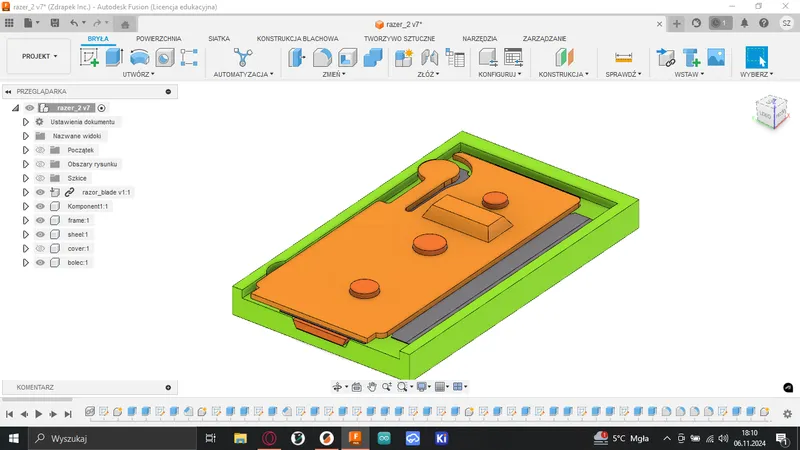Expand the bolec:1 tree node
The height and width of the screenshot is (450, 800).
click(26, 262)
